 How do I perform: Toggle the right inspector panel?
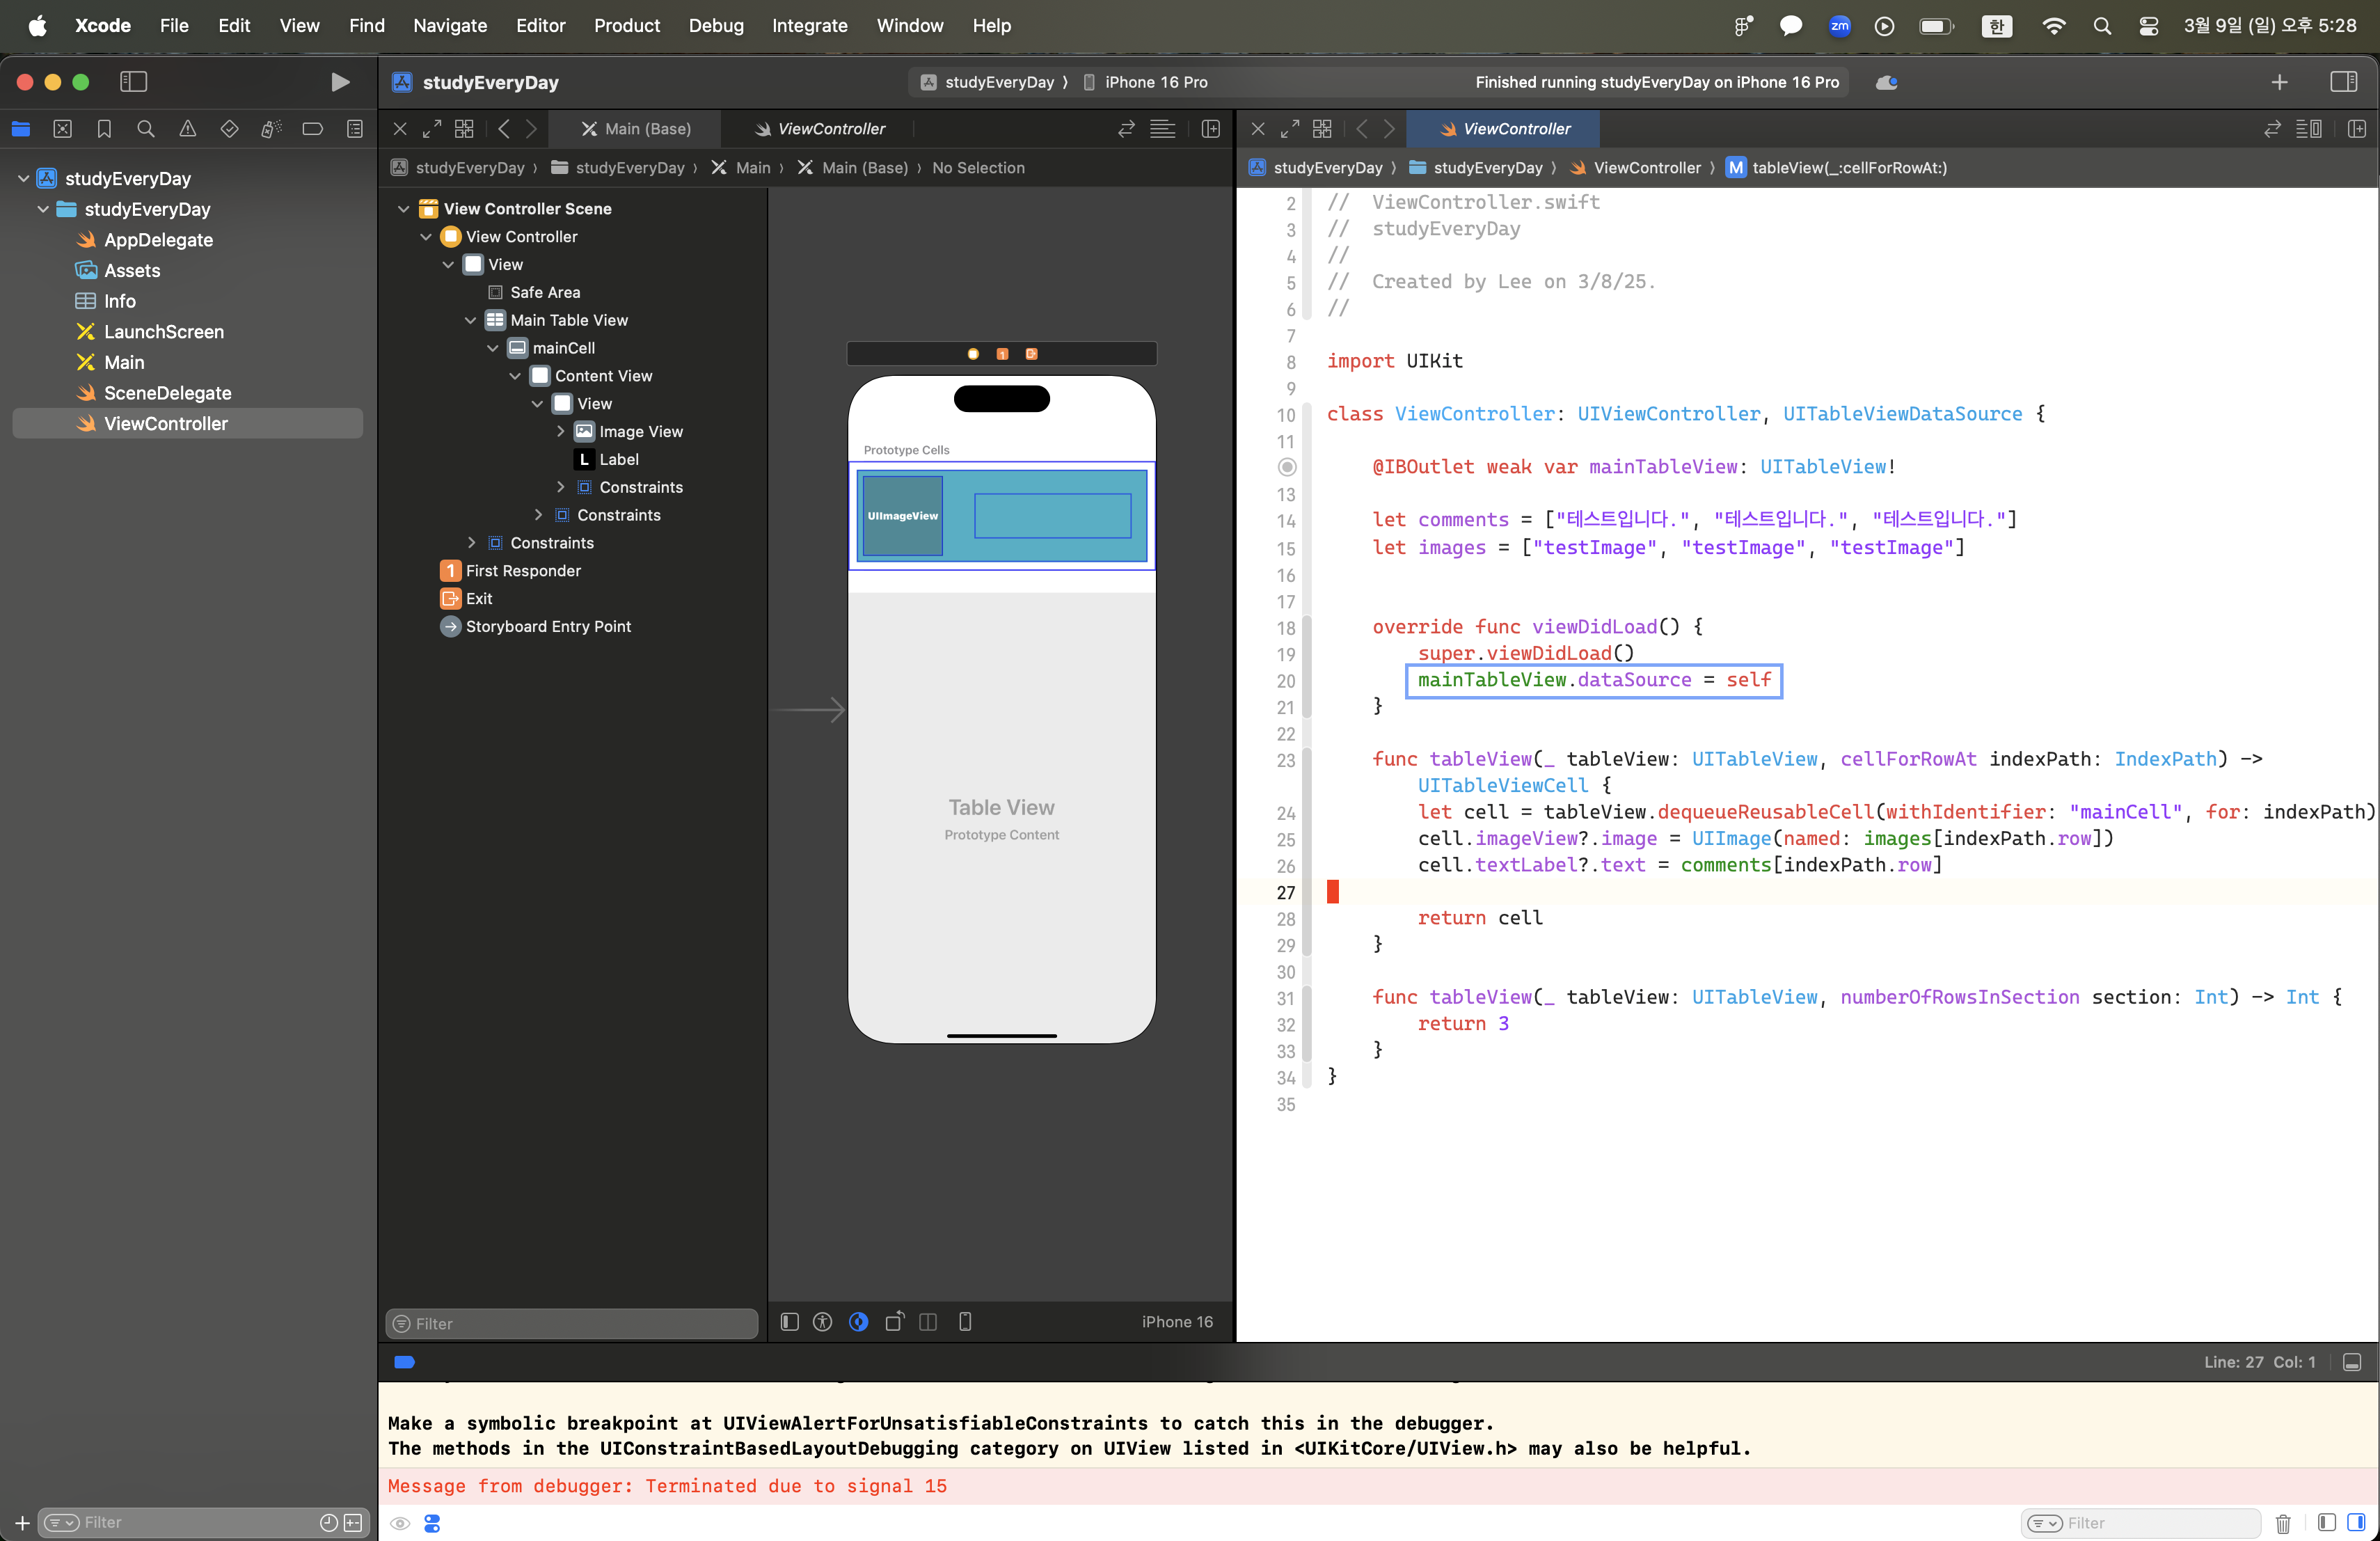pyautogui.click(x=2343, y=82)
